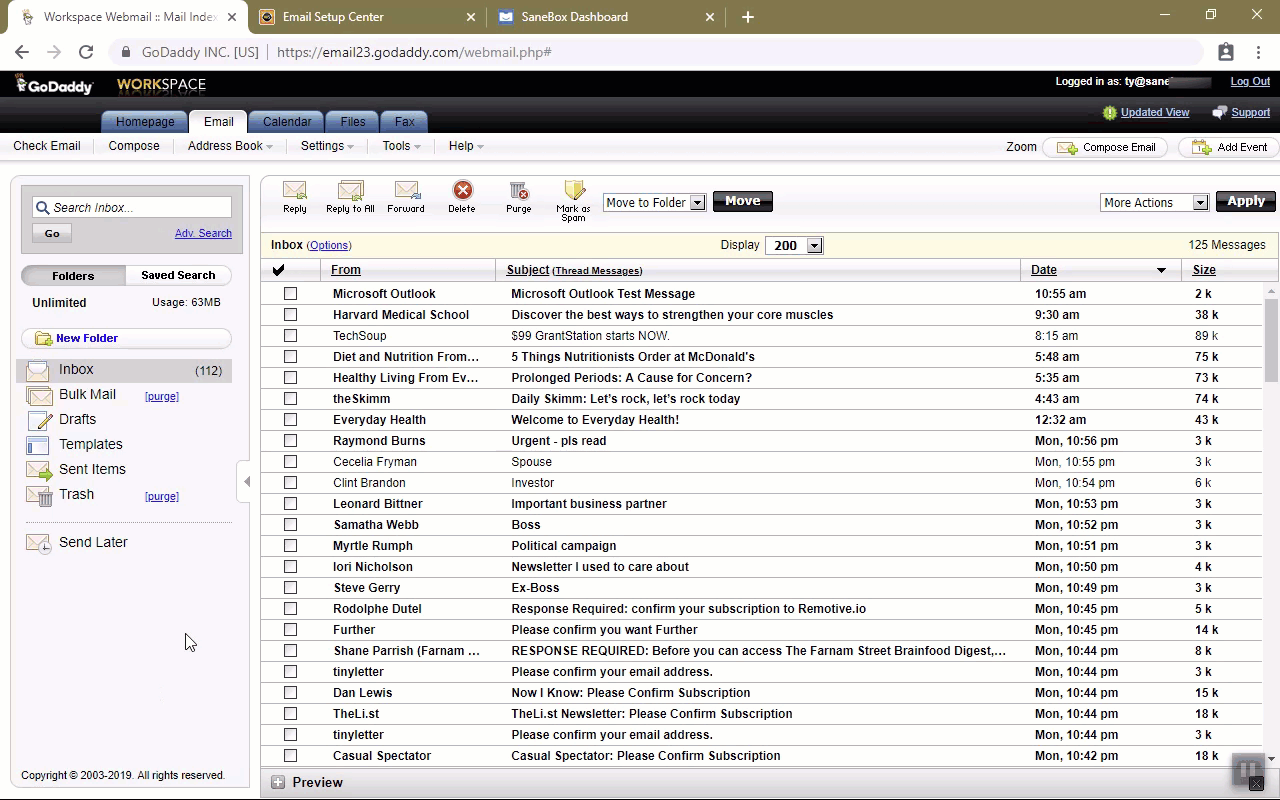Open the Bulk Mail folder
This screenshot has height=800, width=1280.
(87, 394)
